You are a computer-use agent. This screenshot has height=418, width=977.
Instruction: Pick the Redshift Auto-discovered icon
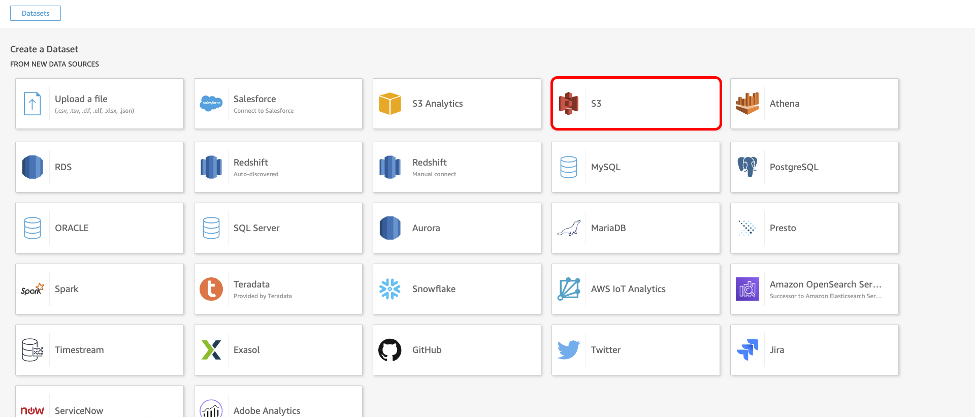pos(211,167)
